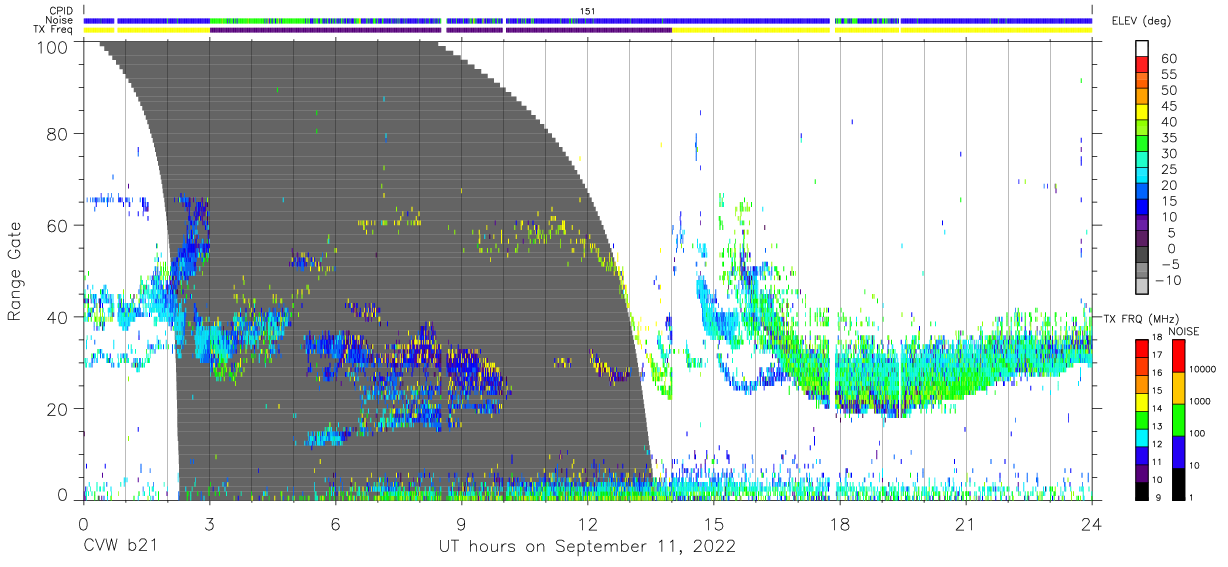Click the TX frequency scale label '9'
The image size is (1228, 567).
click(1160, 499)
